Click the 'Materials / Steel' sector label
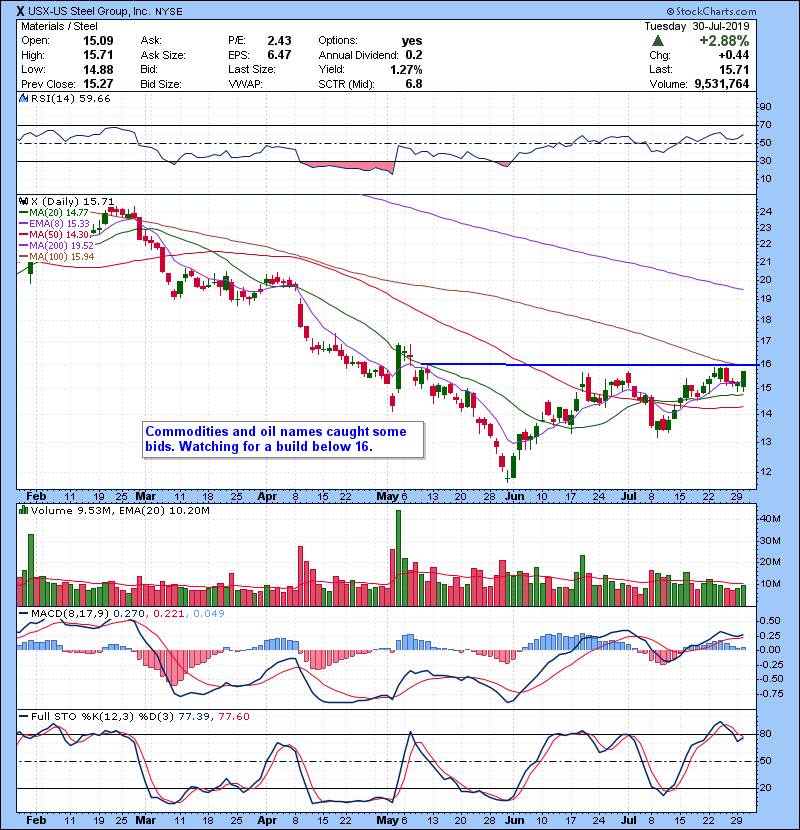The image size is (800, 830). 59,26
